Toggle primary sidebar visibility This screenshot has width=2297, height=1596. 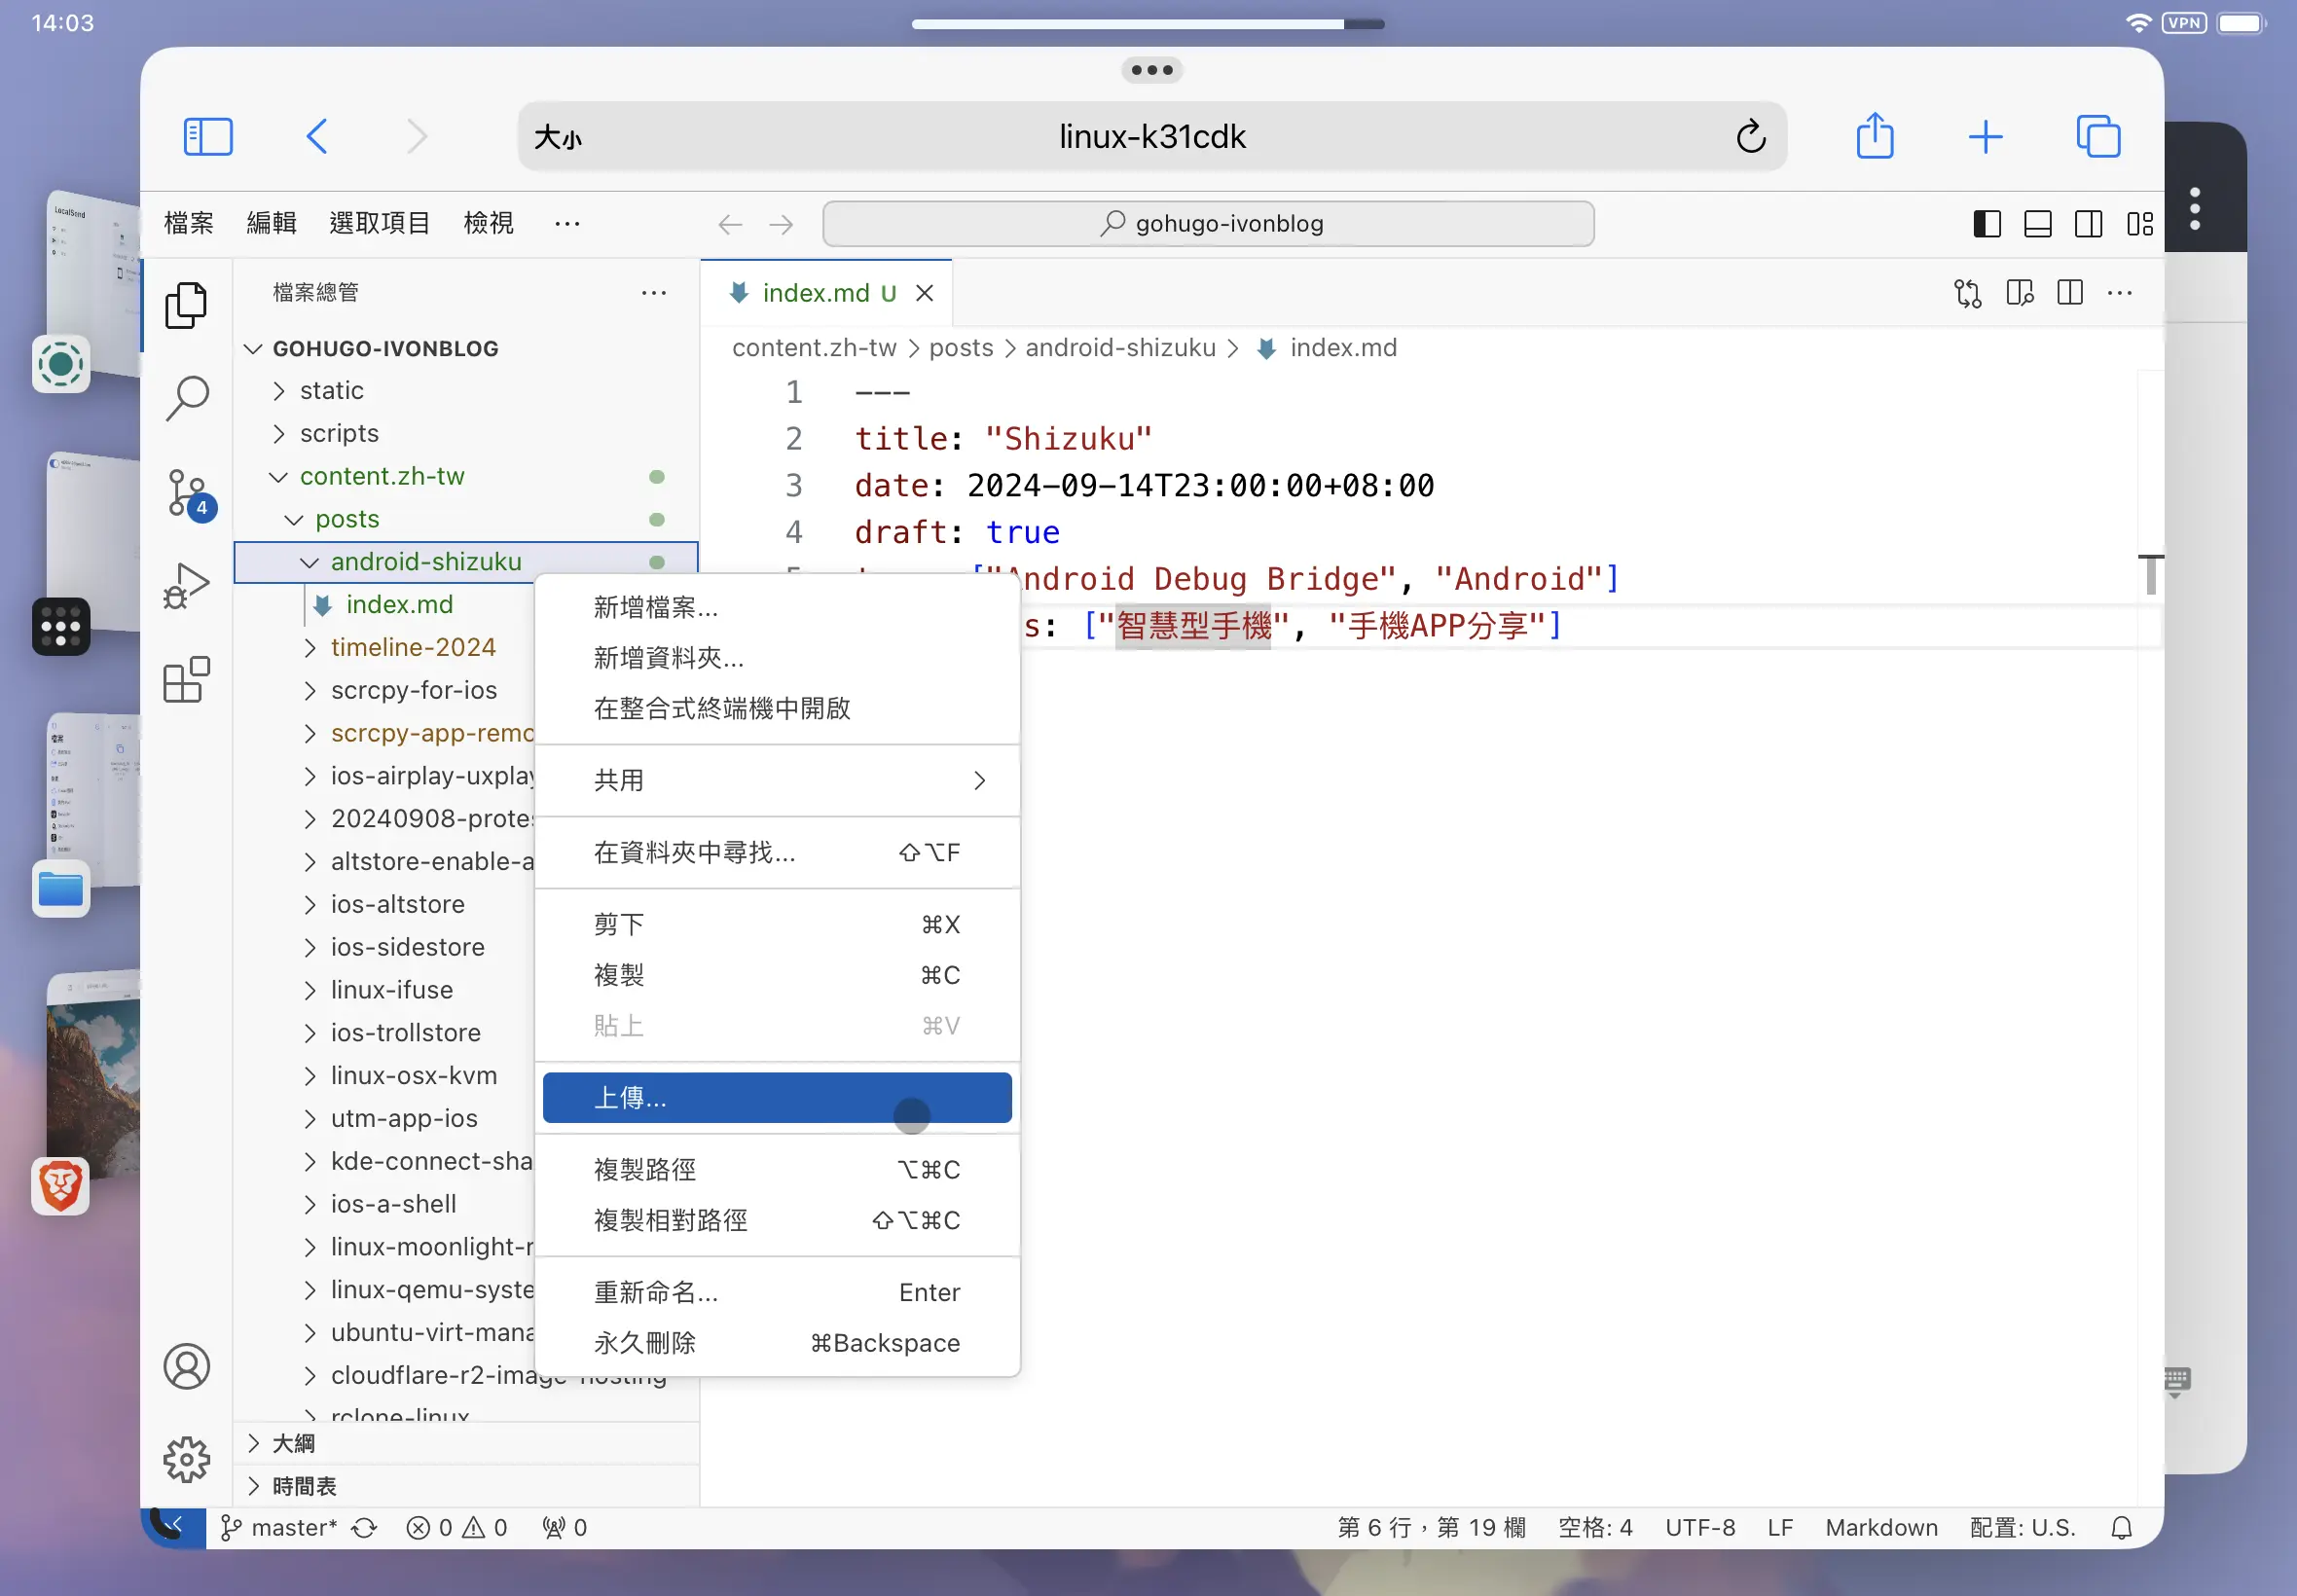pos(1987,224)
